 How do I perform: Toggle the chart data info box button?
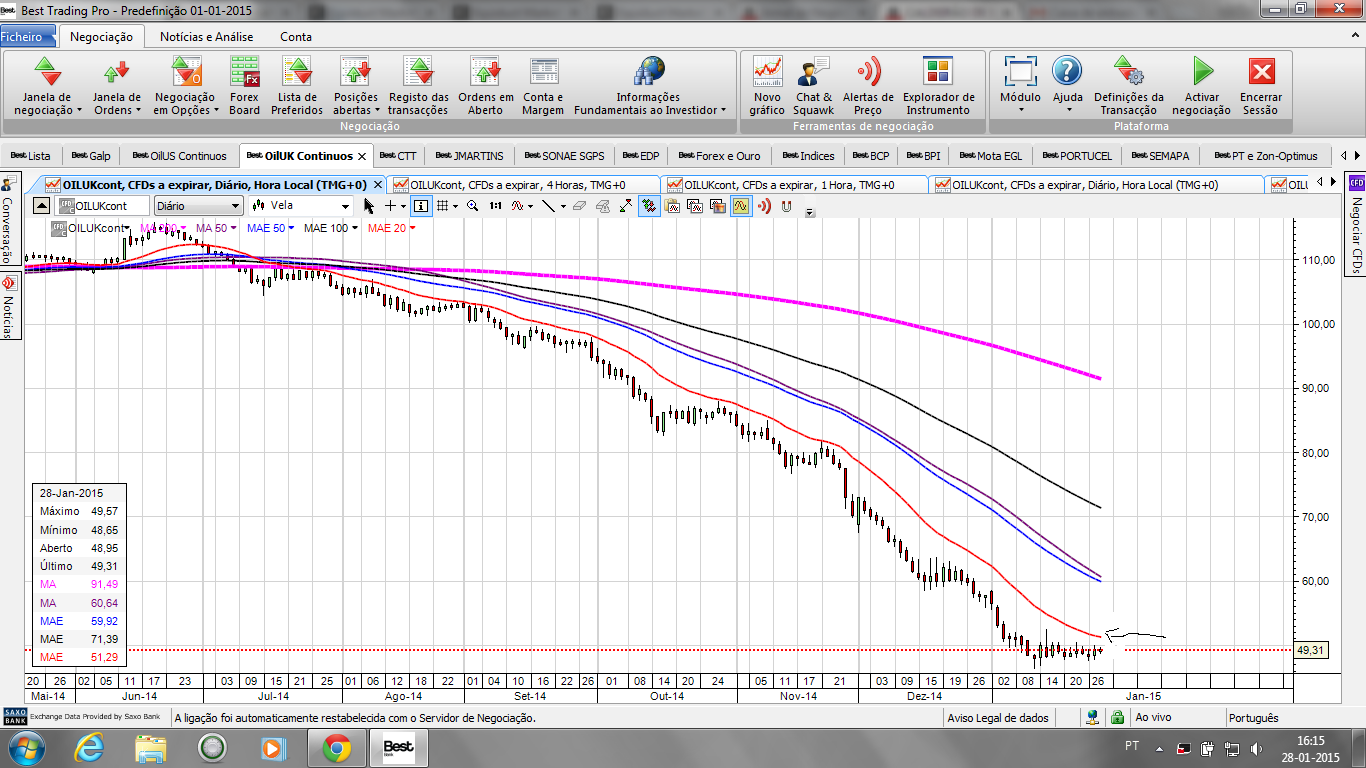(x=420, y=206)
